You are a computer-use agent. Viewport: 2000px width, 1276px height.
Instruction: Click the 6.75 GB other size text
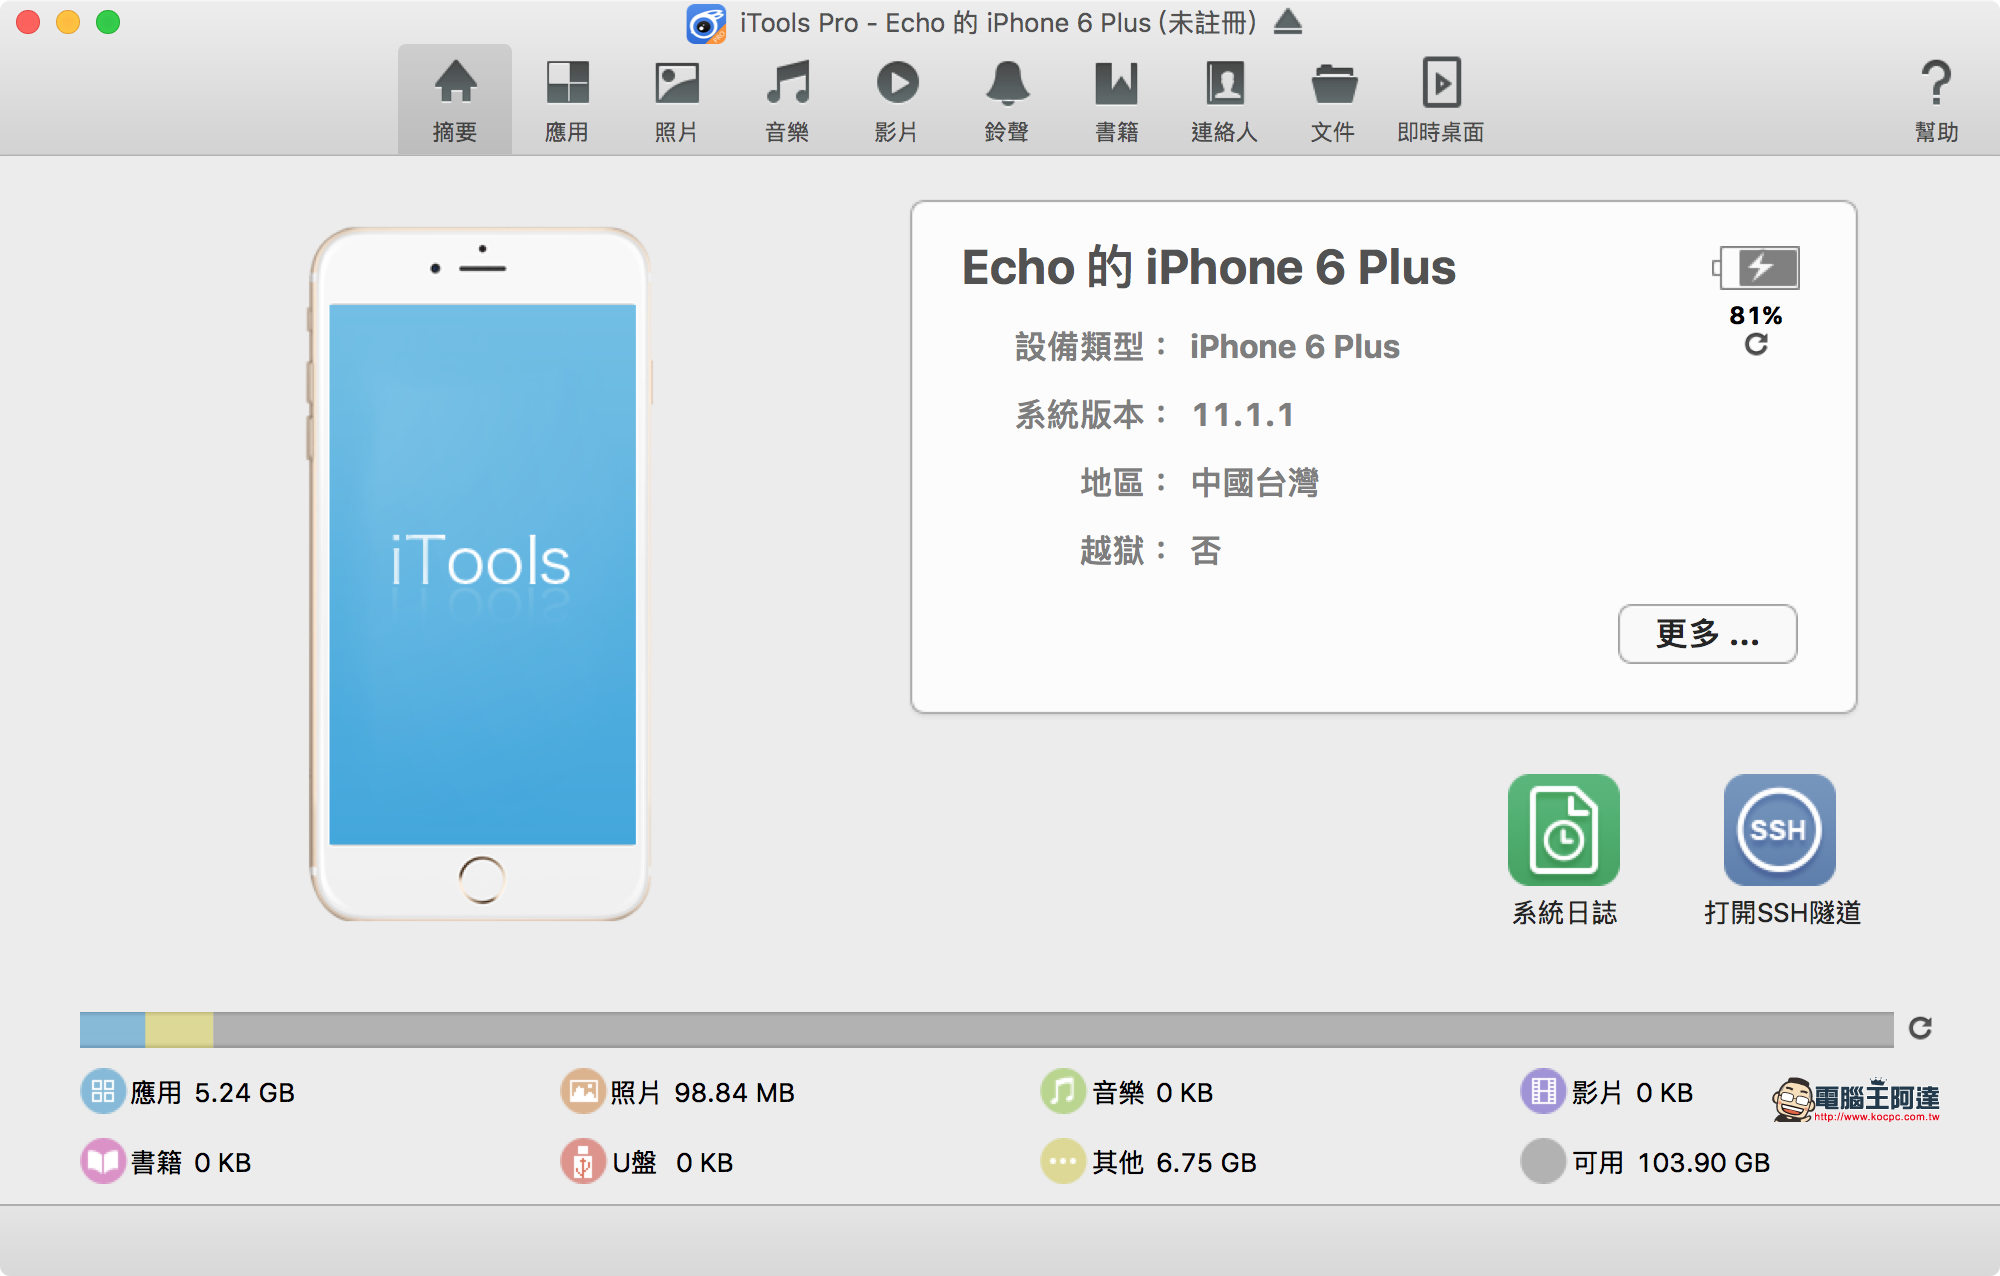click(1206, 1163)
